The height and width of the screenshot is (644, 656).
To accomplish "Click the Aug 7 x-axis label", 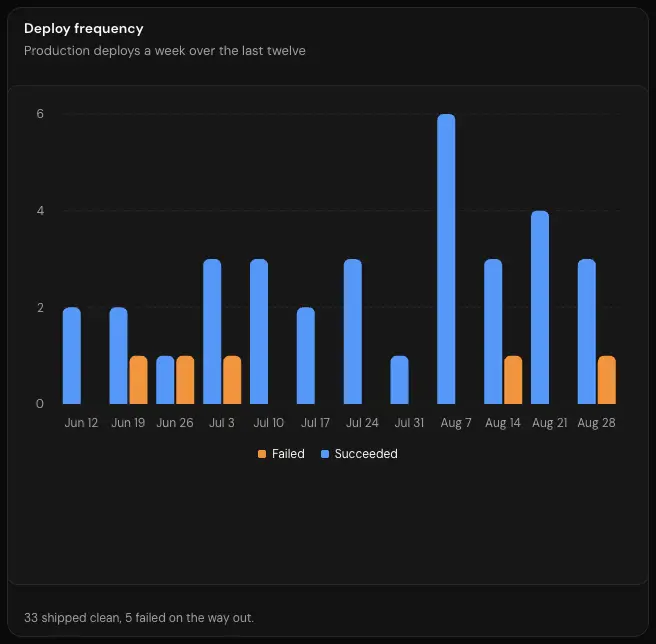I will click(456, 423).
